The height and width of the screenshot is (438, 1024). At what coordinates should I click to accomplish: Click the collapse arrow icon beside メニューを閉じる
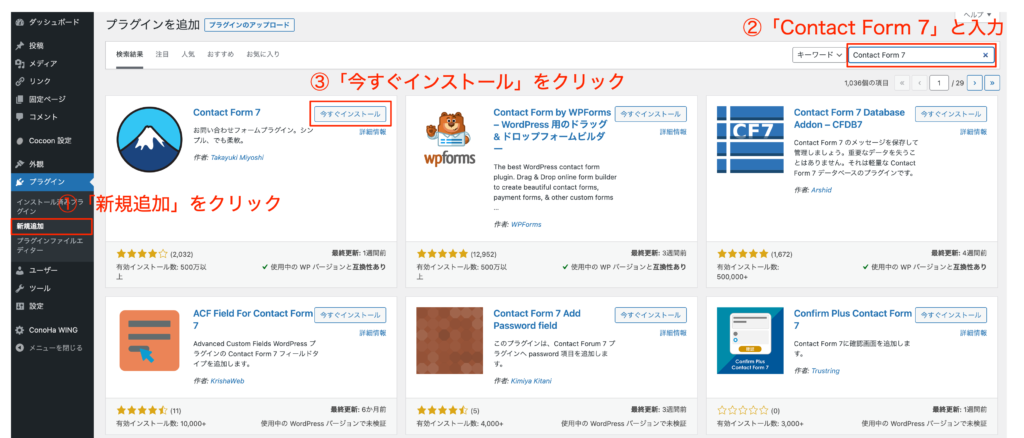tap(20, 347)
